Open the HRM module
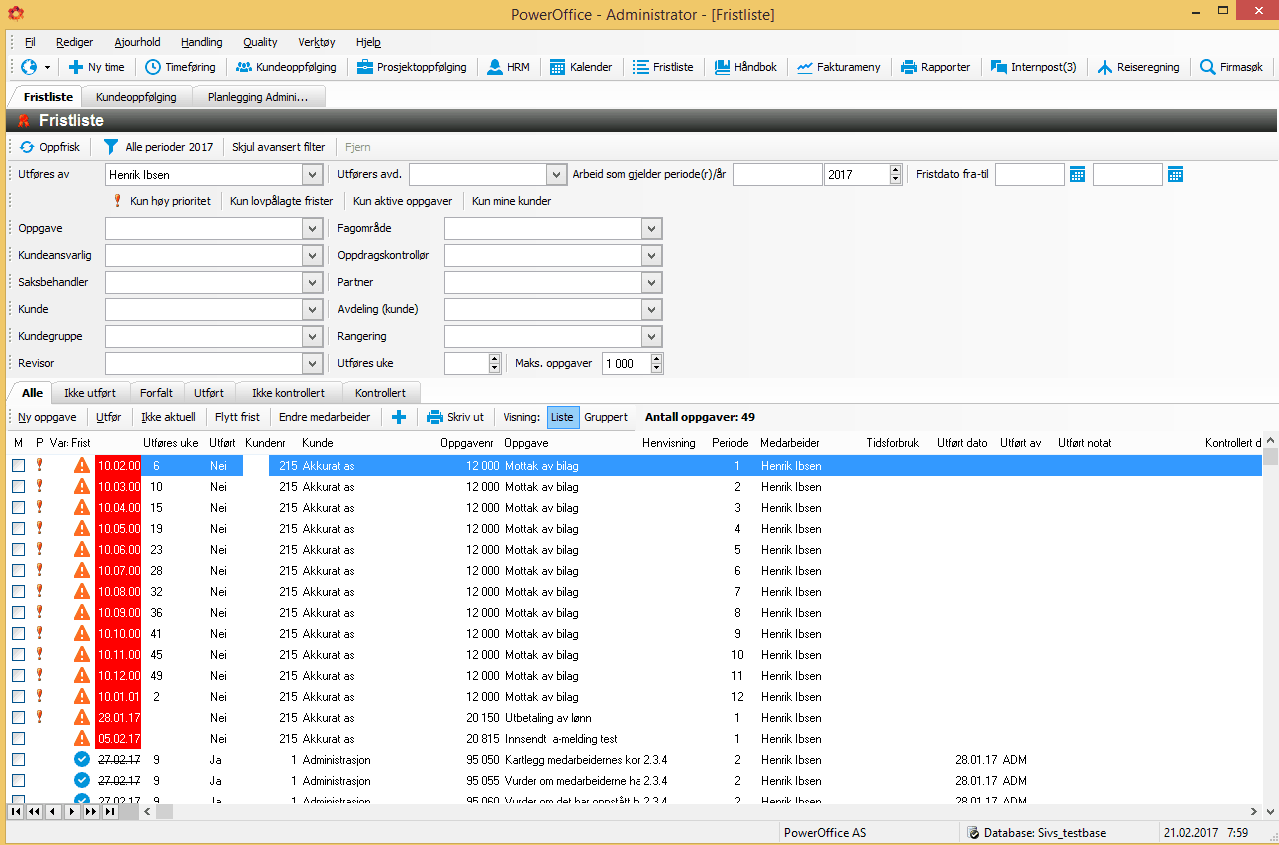1279x845 pixels. click(508, 67)
